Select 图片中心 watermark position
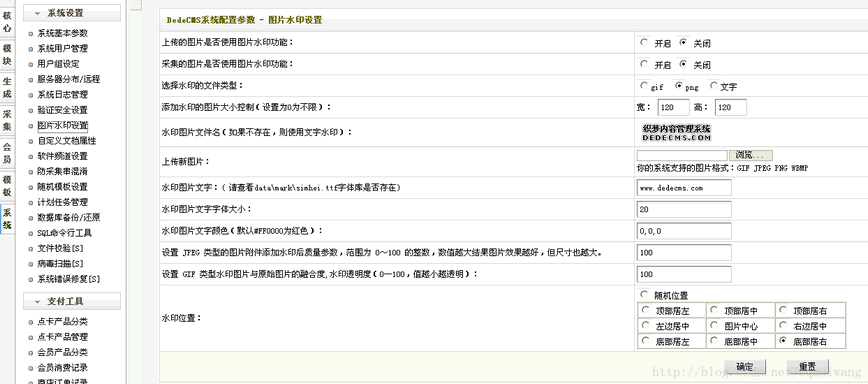This screenshot has height=384, width=868. pyautogui.click(x=714, y=325)
